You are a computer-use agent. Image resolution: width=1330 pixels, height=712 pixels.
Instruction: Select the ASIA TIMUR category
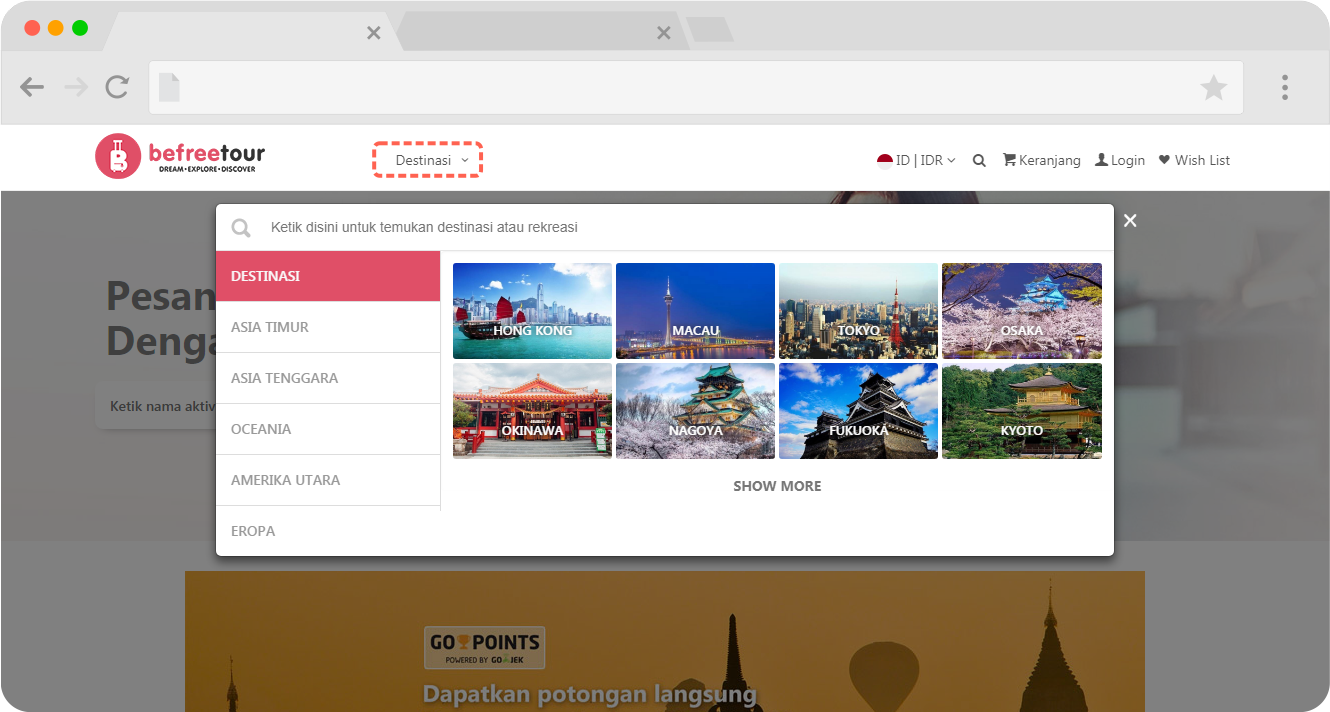tap(328, 327)
